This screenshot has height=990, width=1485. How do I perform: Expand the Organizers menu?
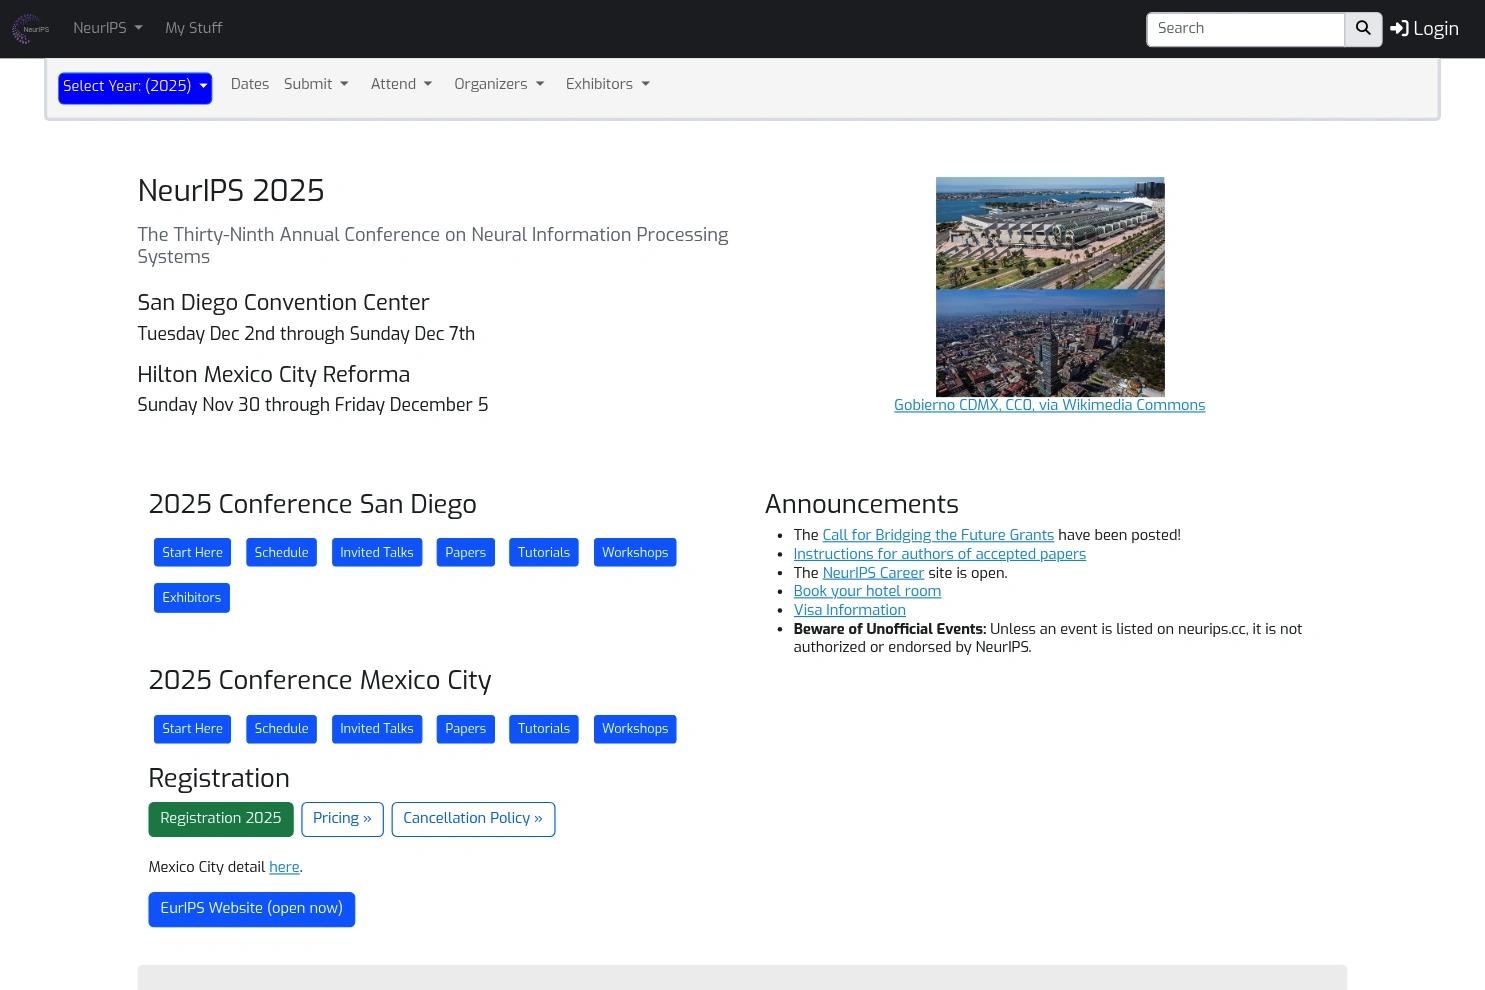499,84
